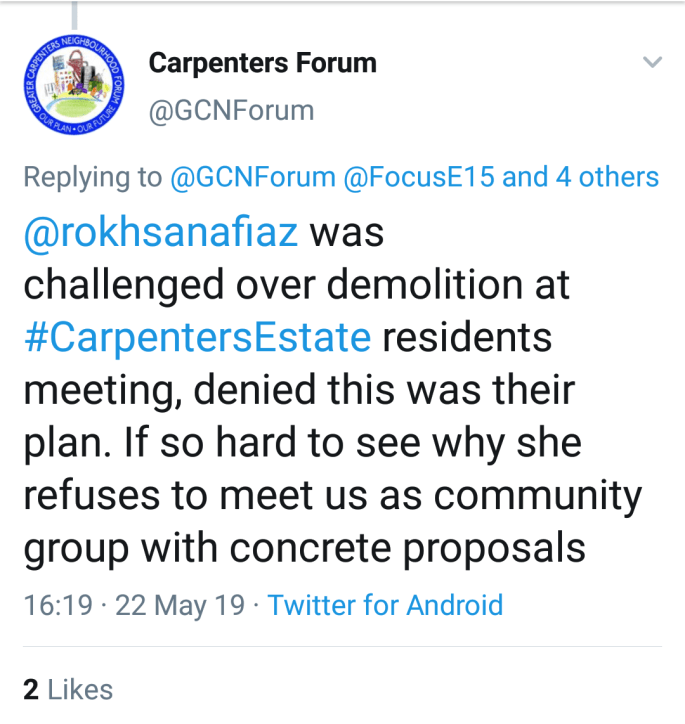Open the @GCNForum handle below the name
Screen dimensions: 685x724
[x=230, y=109]
